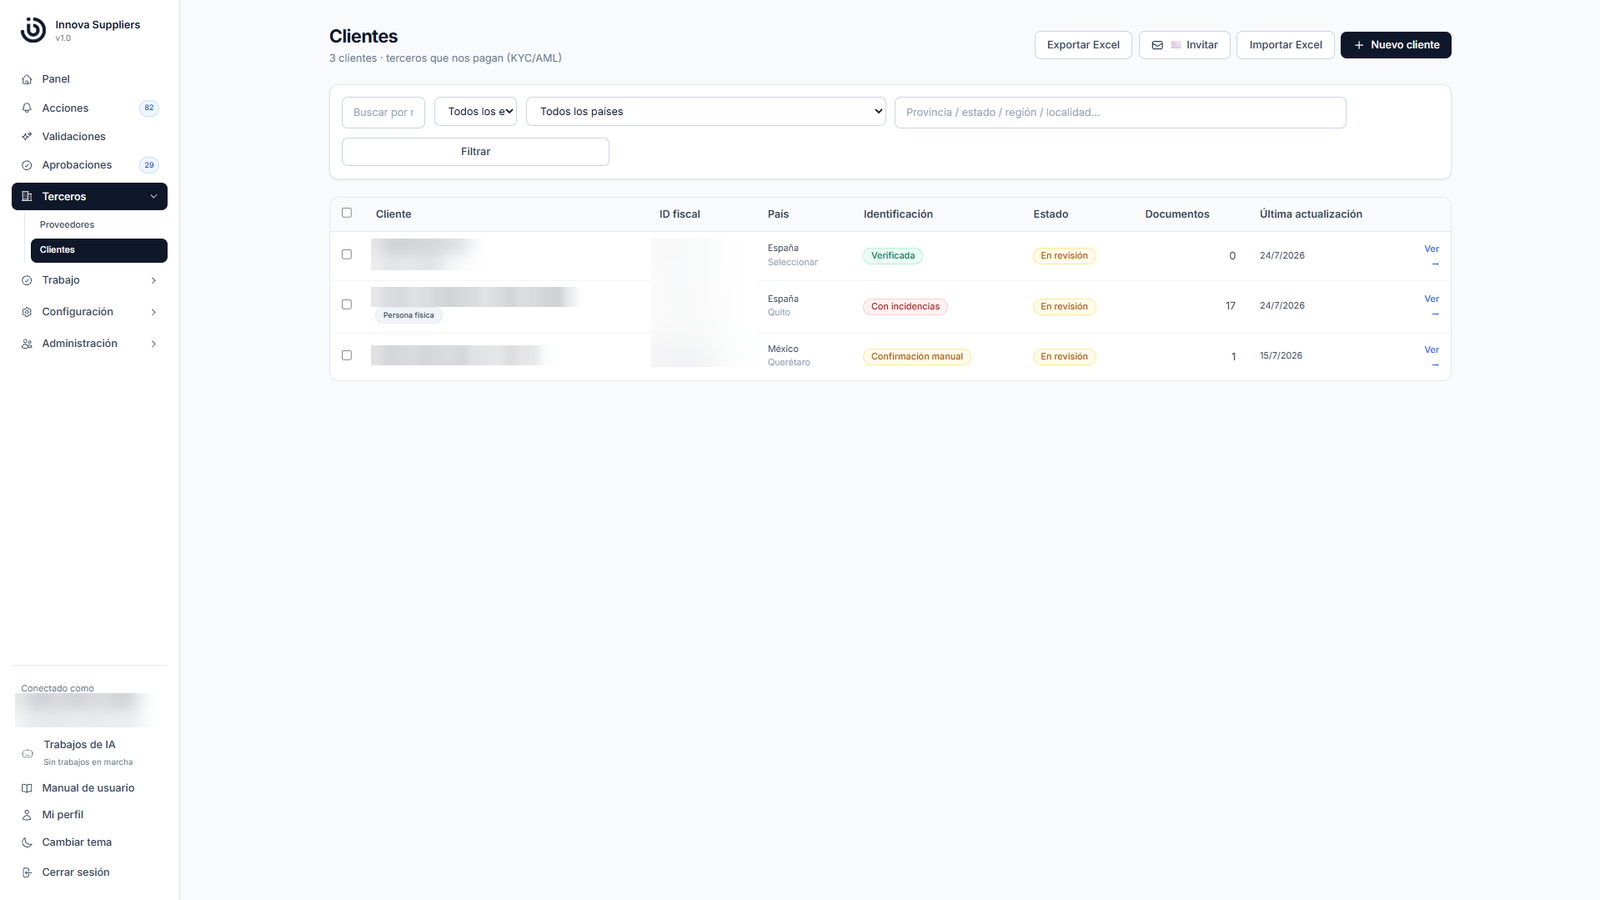Click the Terceros building icon
This screenshot has height=900, width=1600.
point(27,197)
